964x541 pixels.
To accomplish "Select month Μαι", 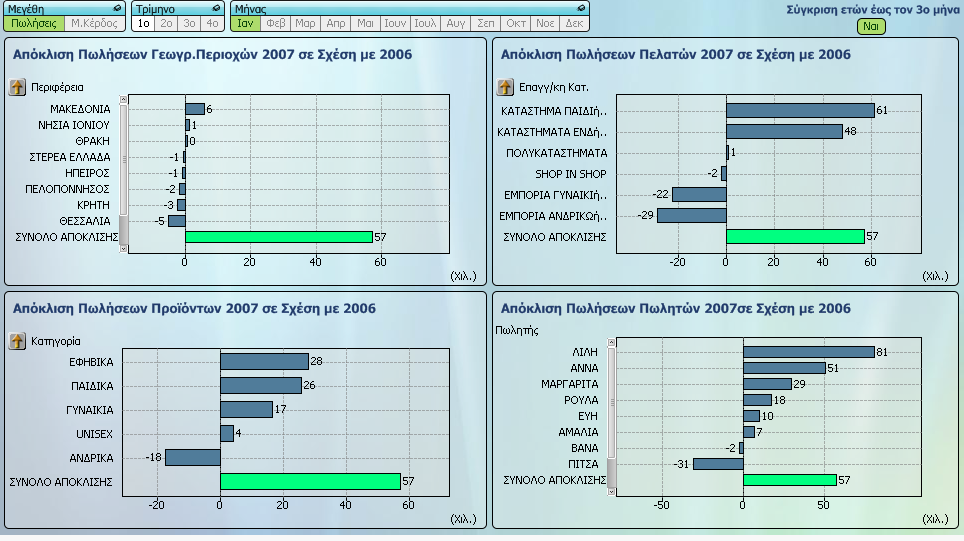I will [x=365, y=23].
